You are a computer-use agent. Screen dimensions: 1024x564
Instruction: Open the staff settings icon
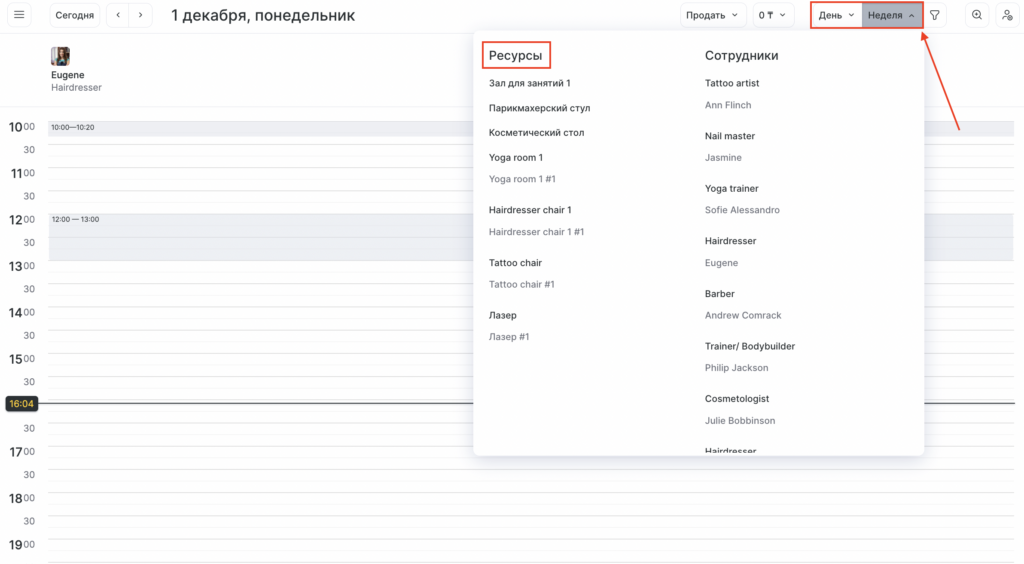1006,15
